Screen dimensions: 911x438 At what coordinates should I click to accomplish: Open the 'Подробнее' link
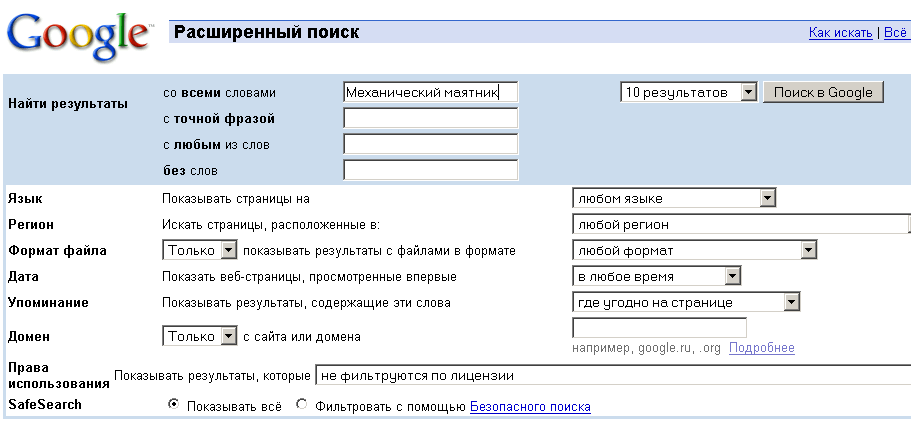point(761,348)
